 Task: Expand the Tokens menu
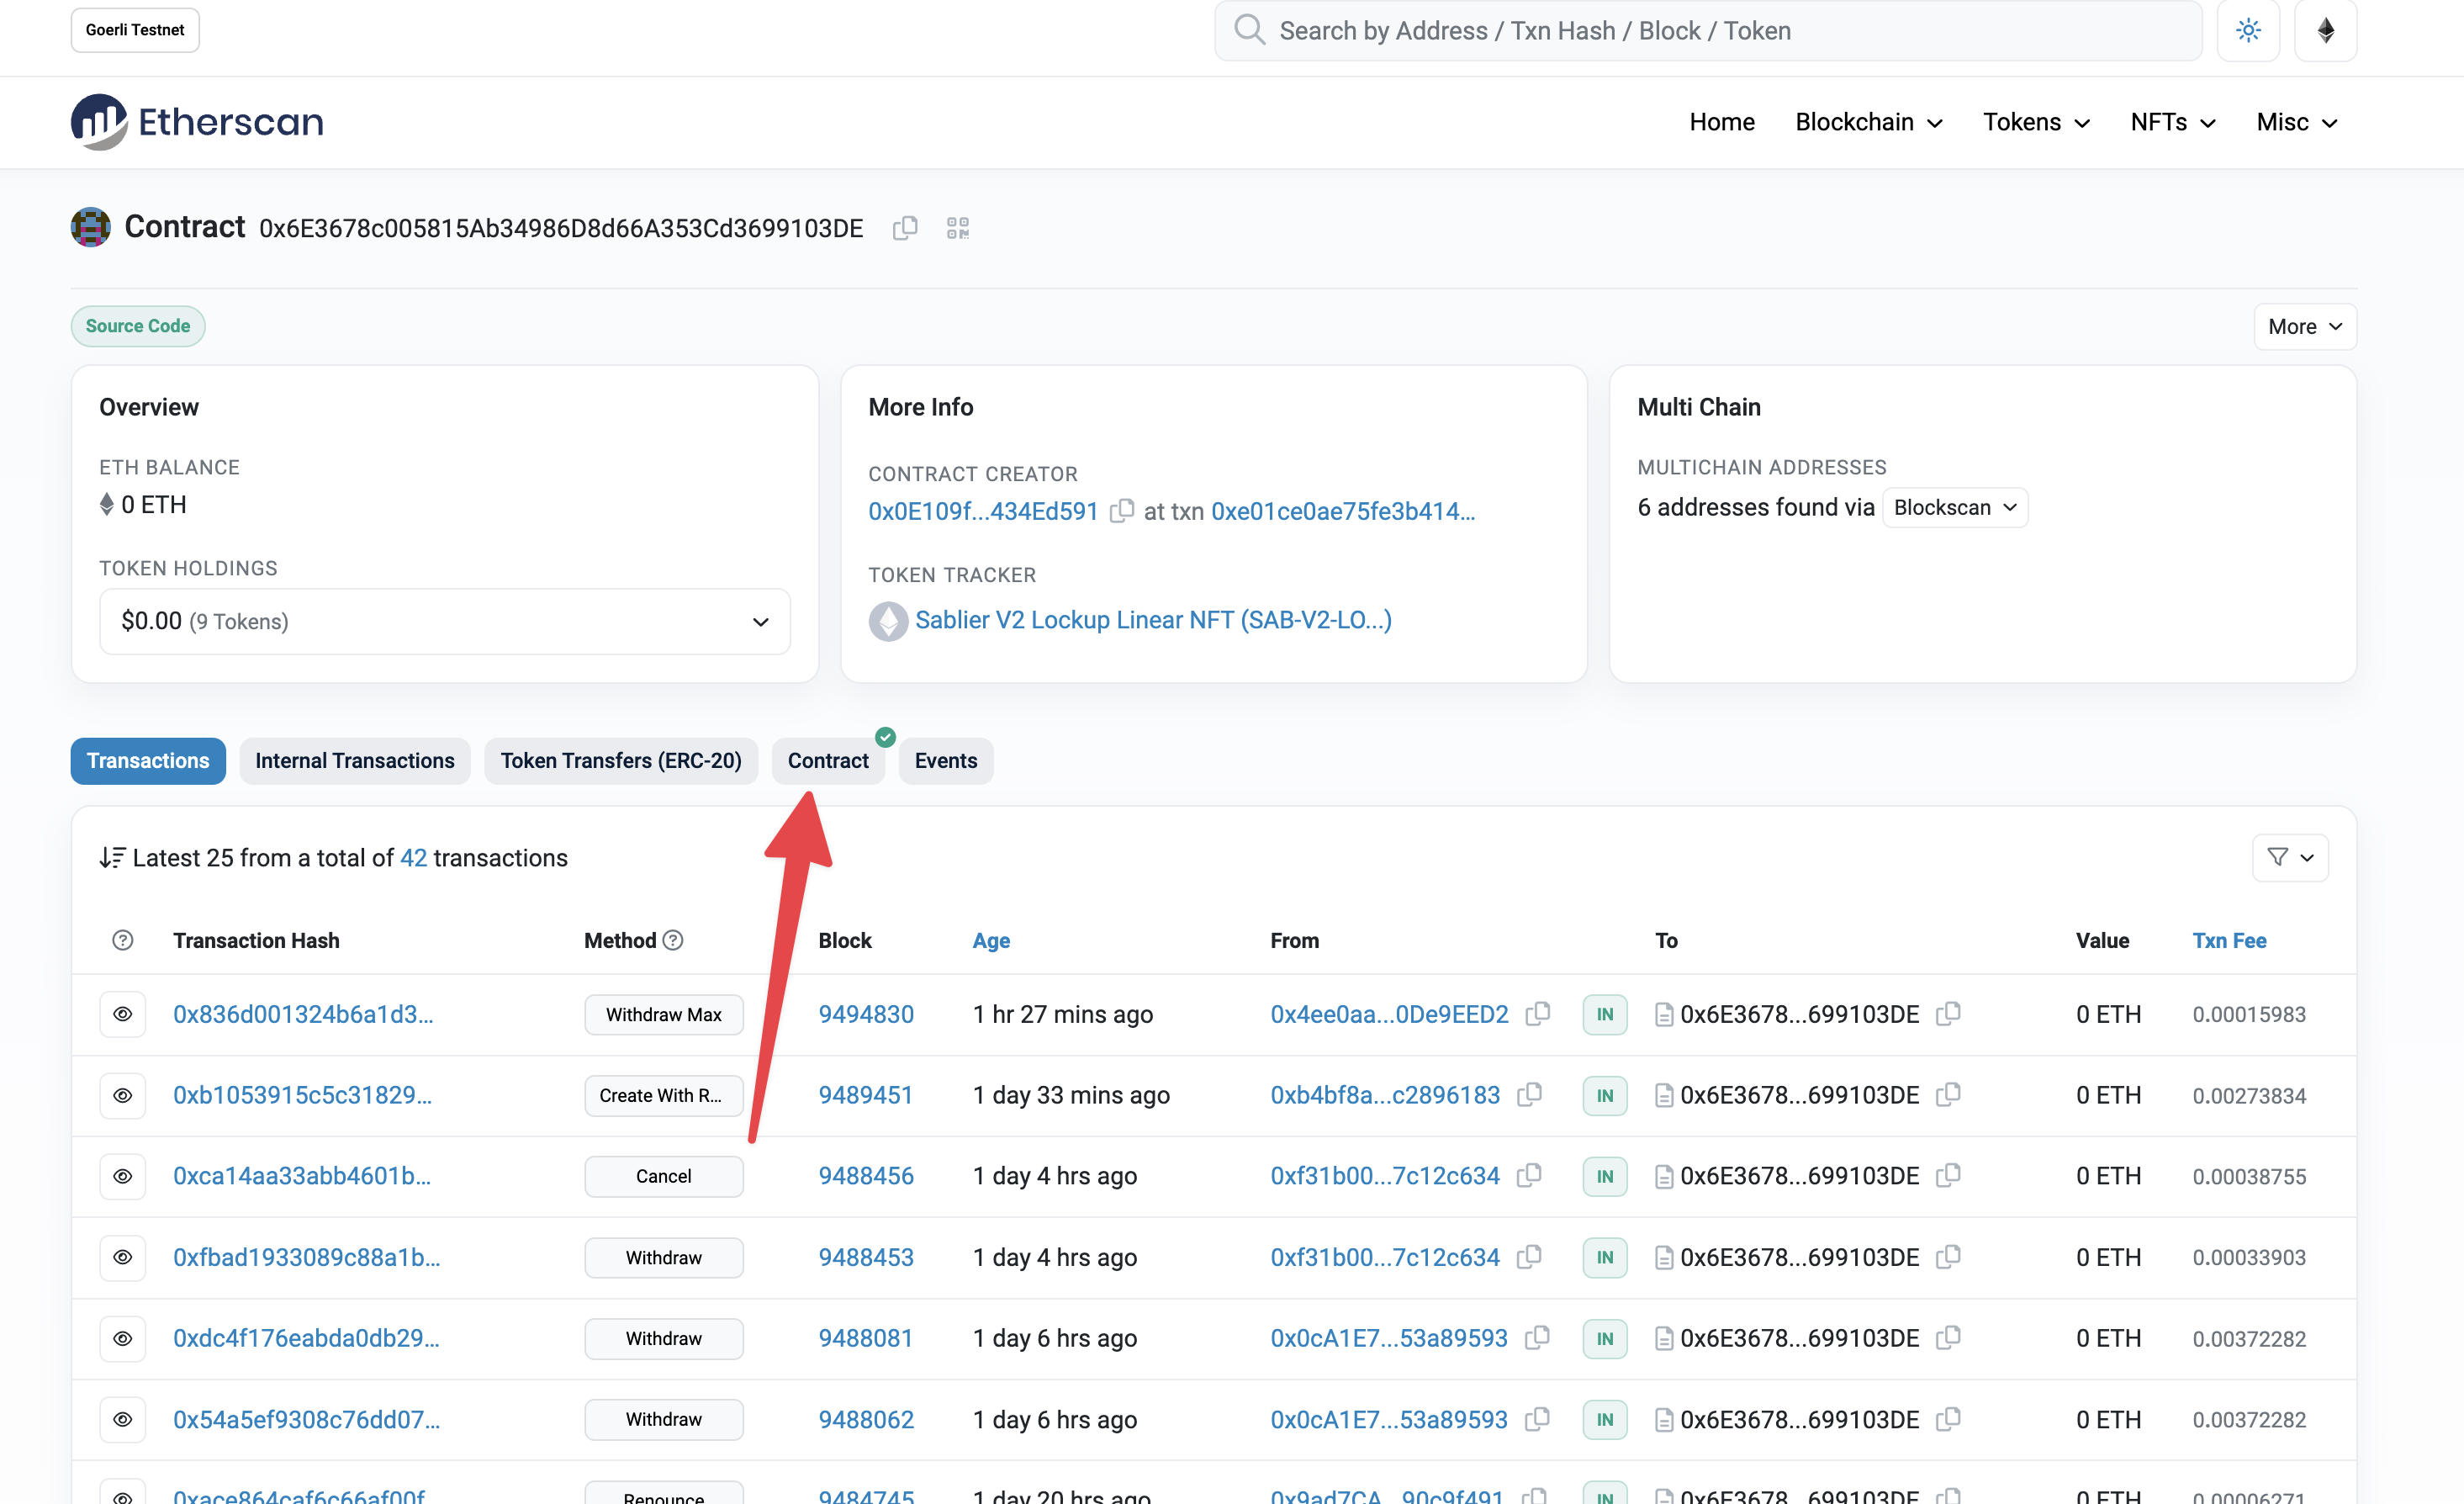[2036, 122]
